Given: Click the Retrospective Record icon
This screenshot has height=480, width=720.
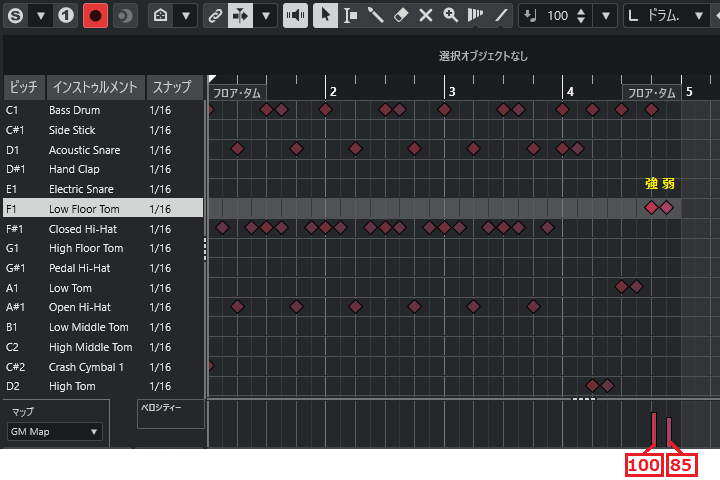Looking at the screenshot, I should click(x=125, y=16).
